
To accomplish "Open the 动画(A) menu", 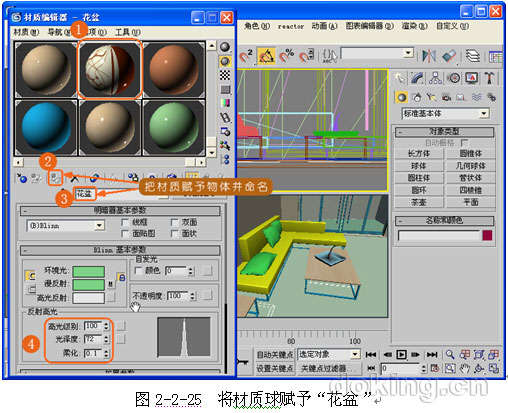I will tap(325, 26).
